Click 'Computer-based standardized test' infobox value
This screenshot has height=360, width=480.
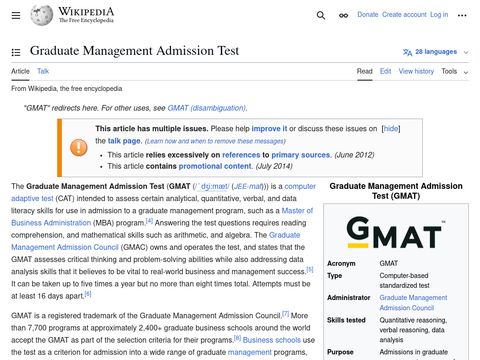click(404, 280)
